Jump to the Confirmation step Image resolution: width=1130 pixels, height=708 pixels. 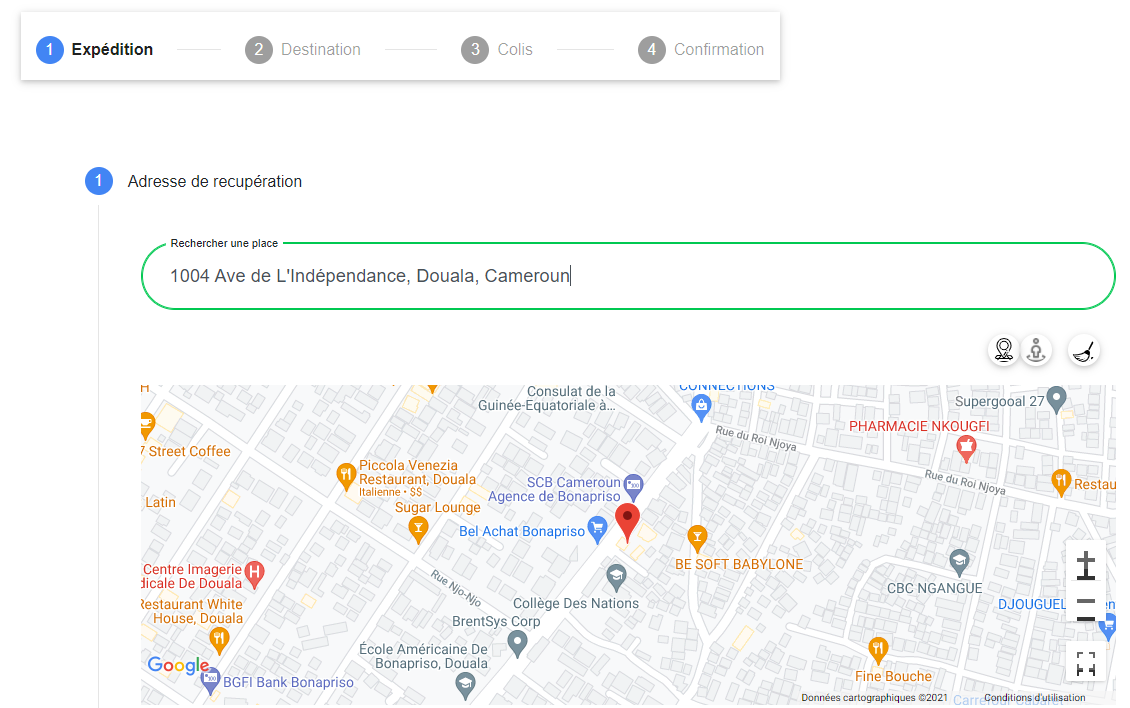(x=701, y=50)
